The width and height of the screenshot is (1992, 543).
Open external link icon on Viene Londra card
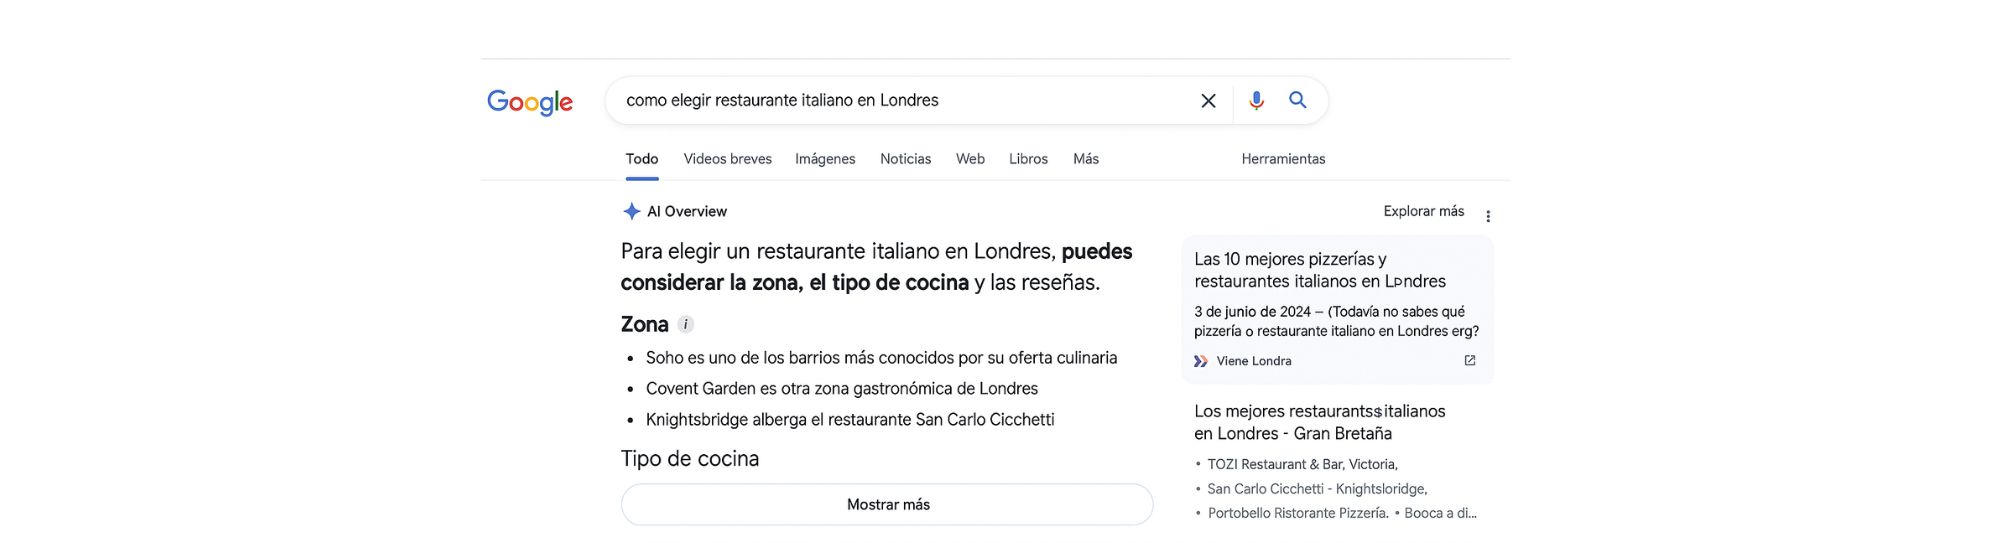click(1470, 360)
